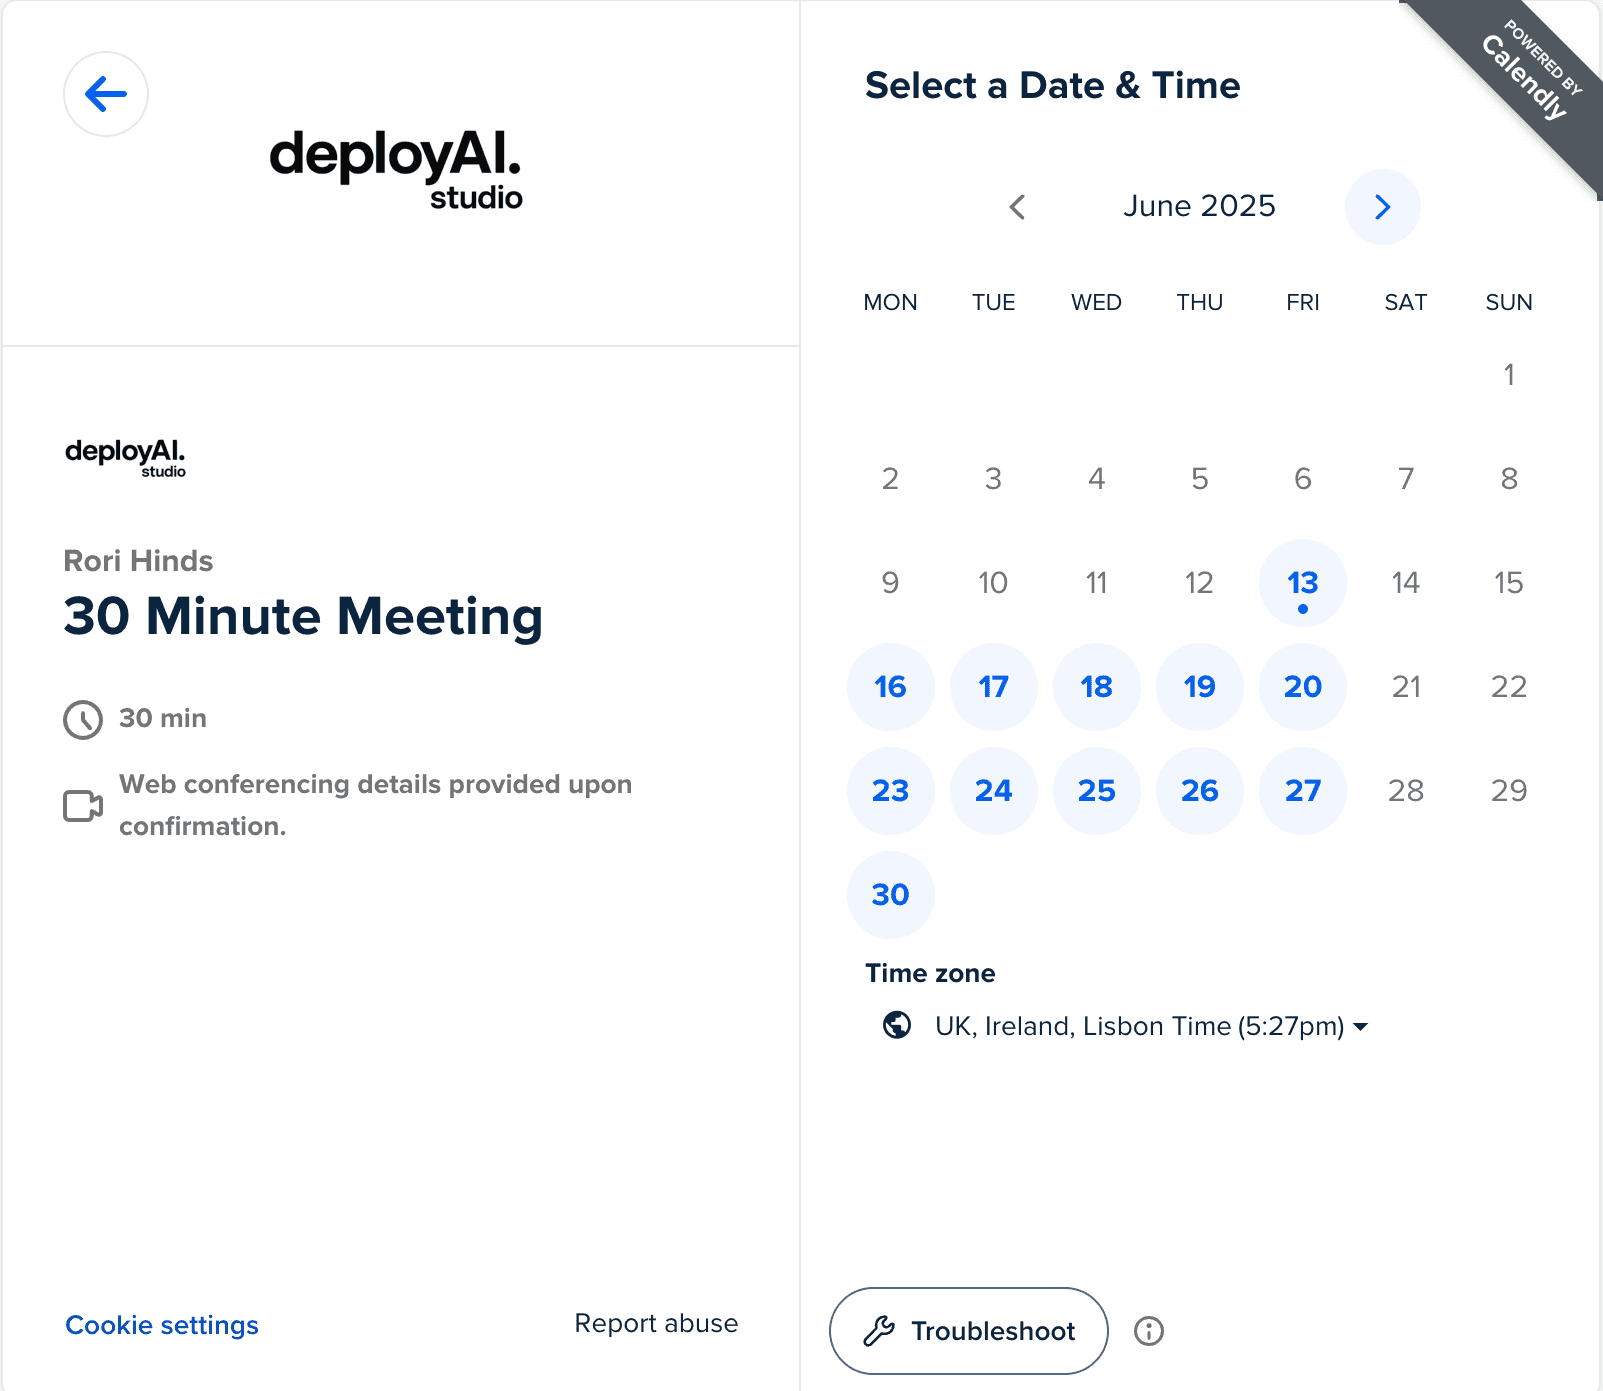
Task: Click the Report abuse link
Action: pos(656,1322)
